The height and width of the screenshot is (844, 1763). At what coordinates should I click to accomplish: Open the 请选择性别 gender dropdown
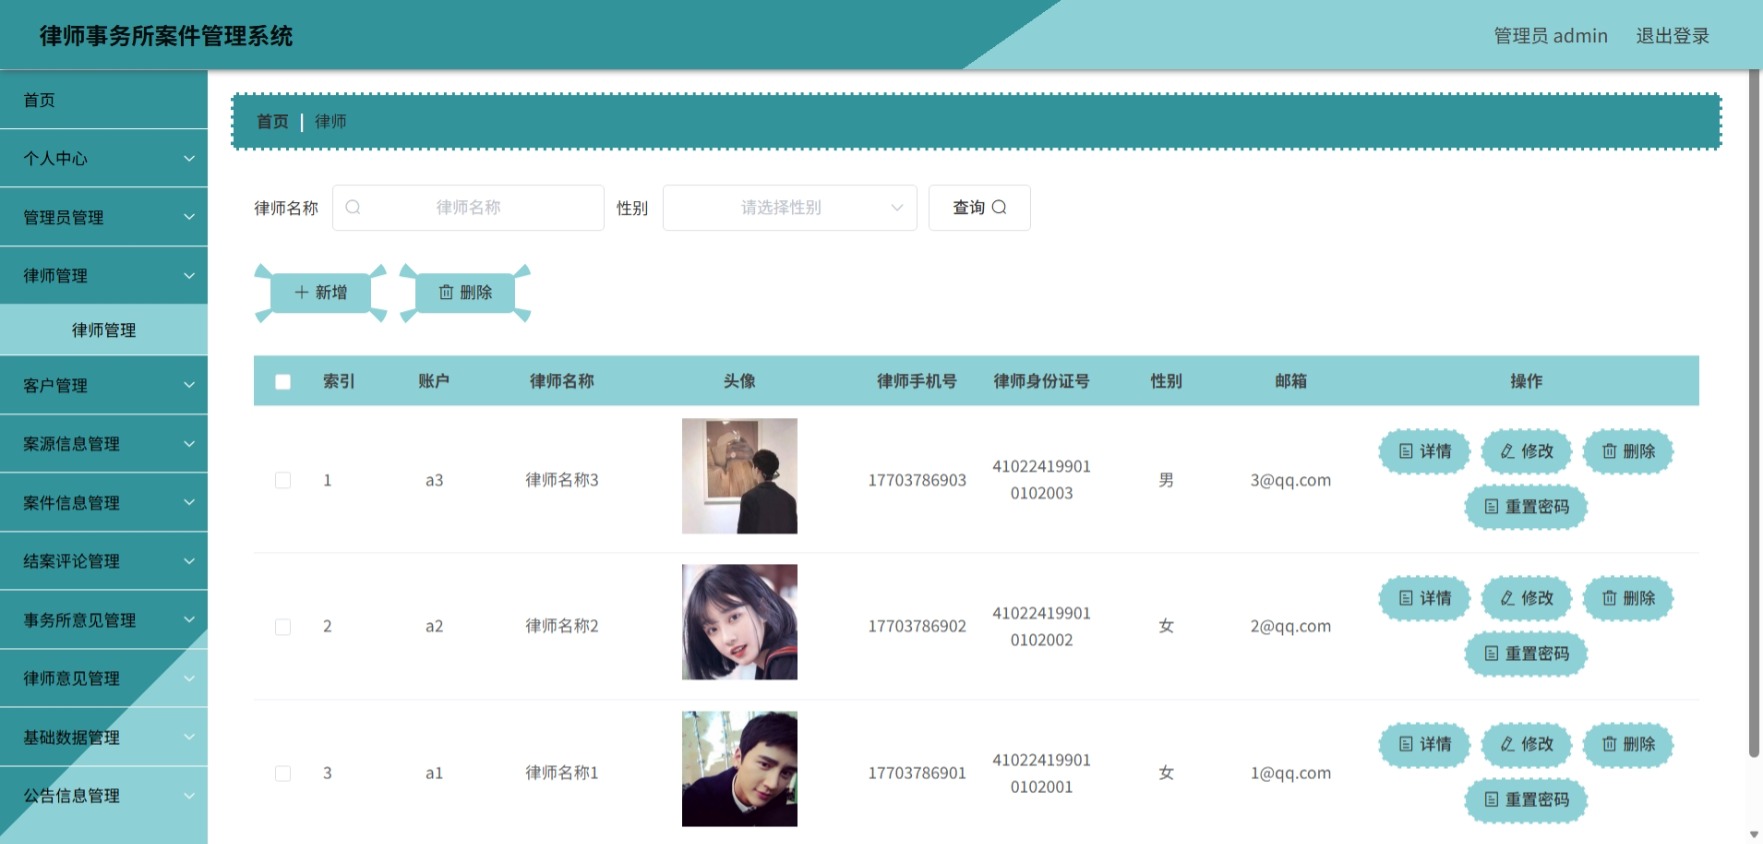790,208
